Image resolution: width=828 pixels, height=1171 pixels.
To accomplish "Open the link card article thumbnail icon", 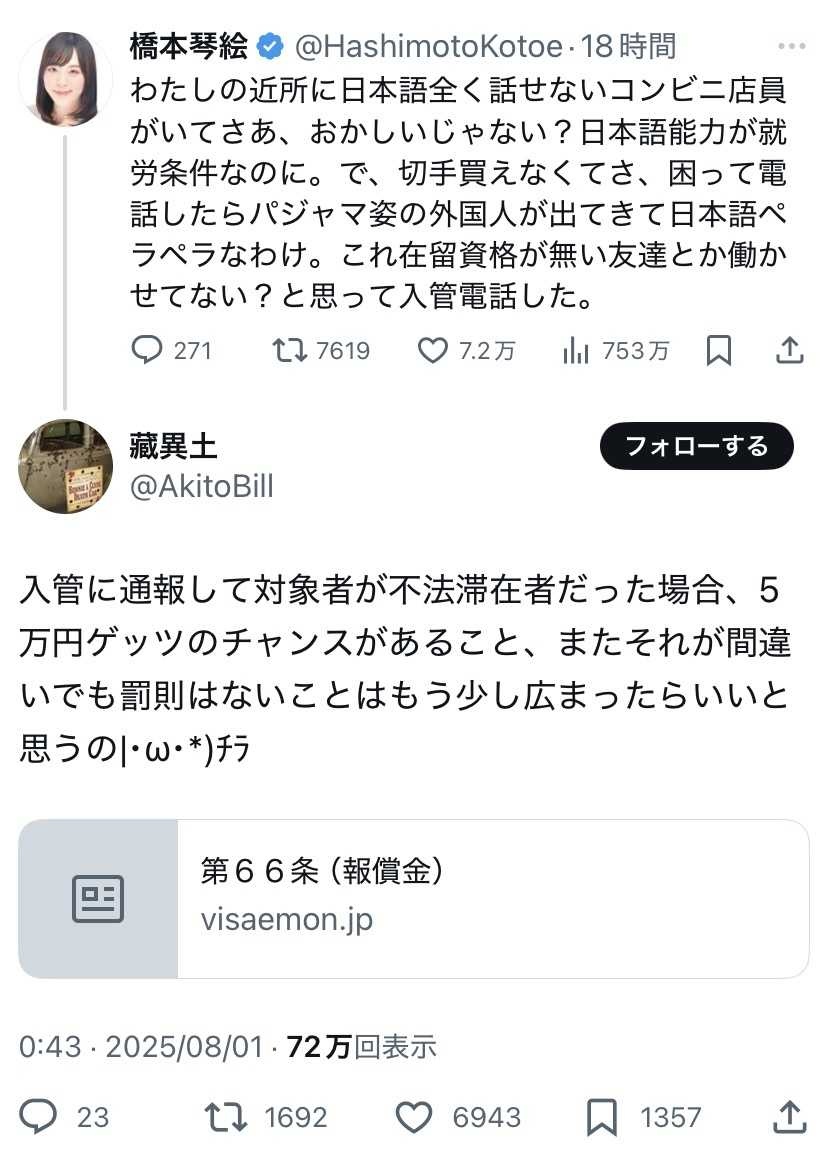I will (x=98, y=898).
